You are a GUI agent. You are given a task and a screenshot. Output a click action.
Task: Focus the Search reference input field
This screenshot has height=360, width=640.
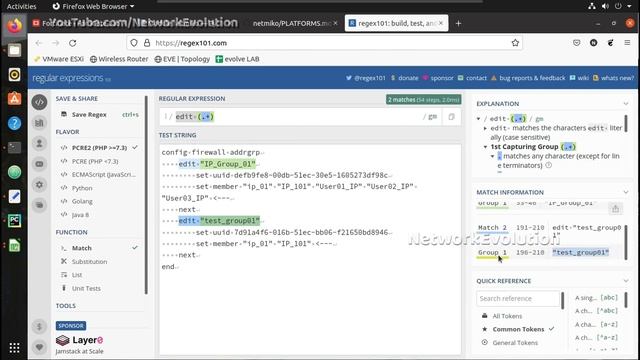(518, 298)
